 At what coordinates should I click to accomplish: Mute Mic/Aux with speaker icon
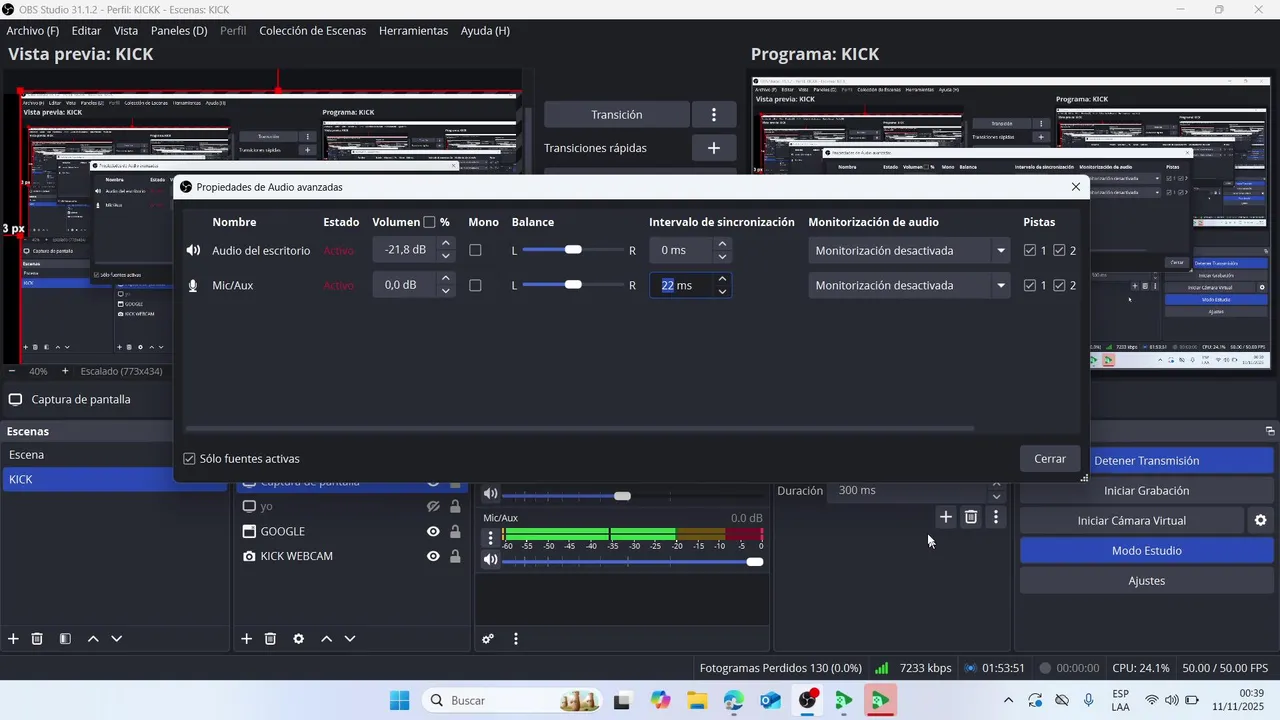coord(490,560)
